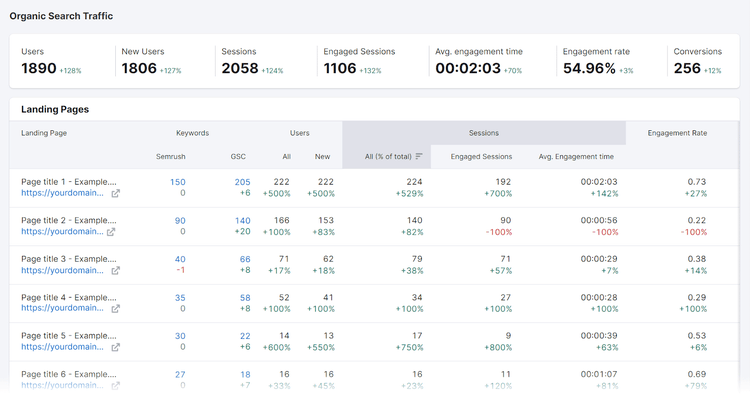Screen dimensions: 750x396
Task: Click the +529% sessions change
Action: tap(409, 194)
